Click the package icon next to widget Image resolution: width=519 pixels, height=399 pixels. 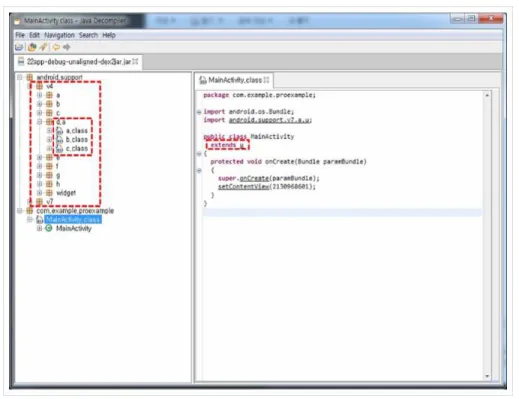coord(49,193)
